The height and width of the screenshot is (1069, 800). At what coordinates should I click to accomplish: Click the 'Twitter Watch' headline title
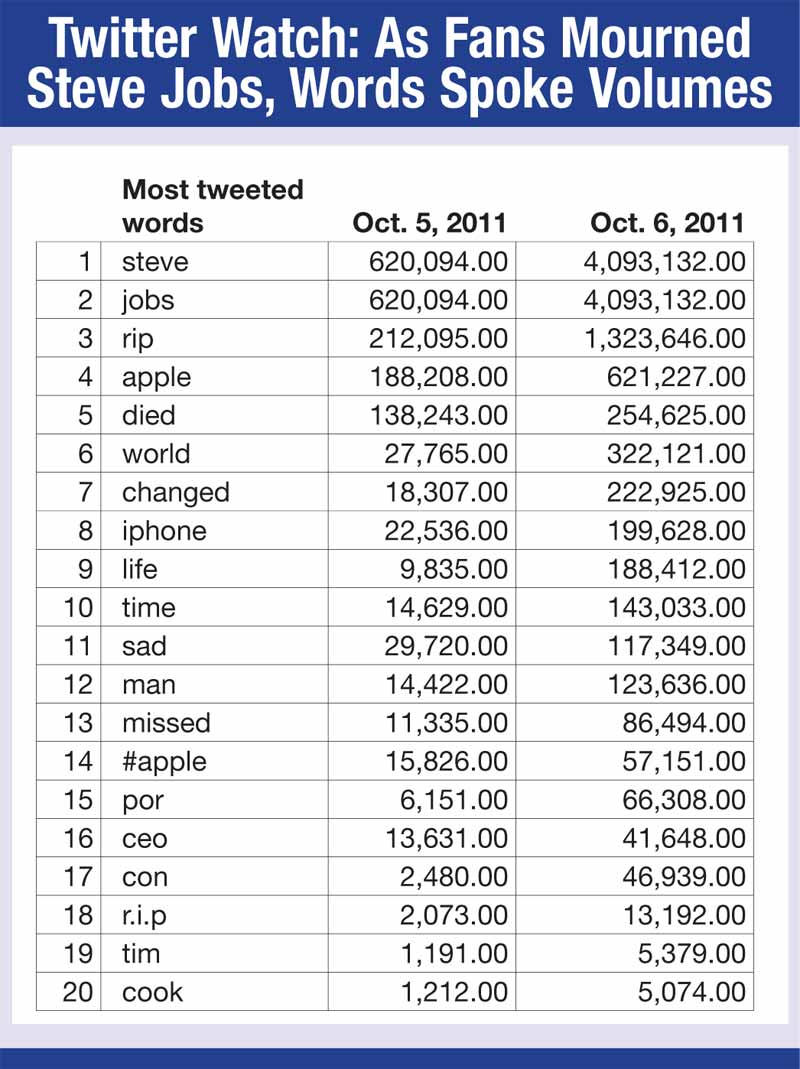click(400, 62)
